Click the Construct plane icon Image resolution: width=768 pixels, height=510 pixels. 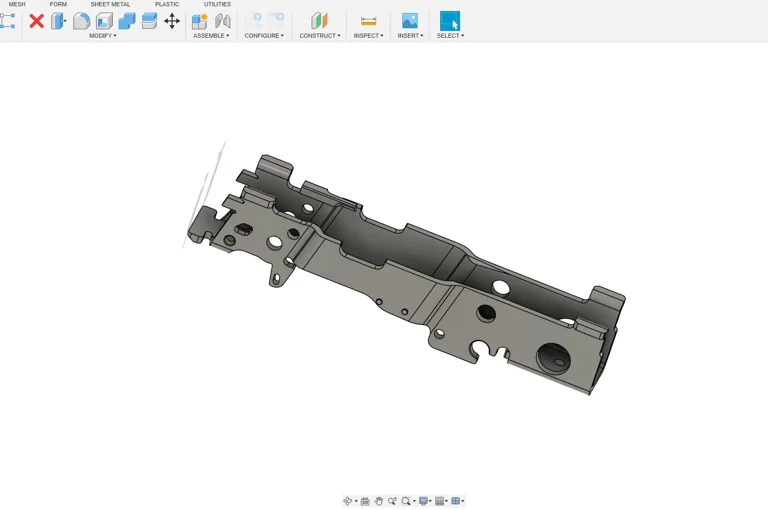(318, 21)
